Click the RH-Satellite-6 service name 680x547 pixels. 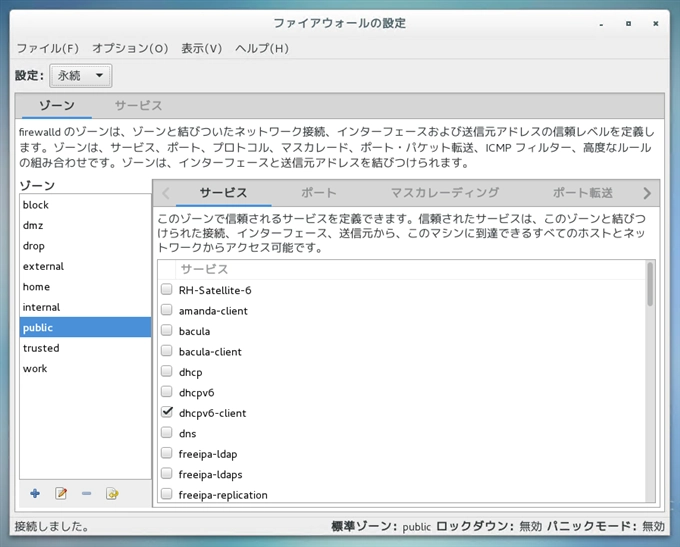coord(215,290)
